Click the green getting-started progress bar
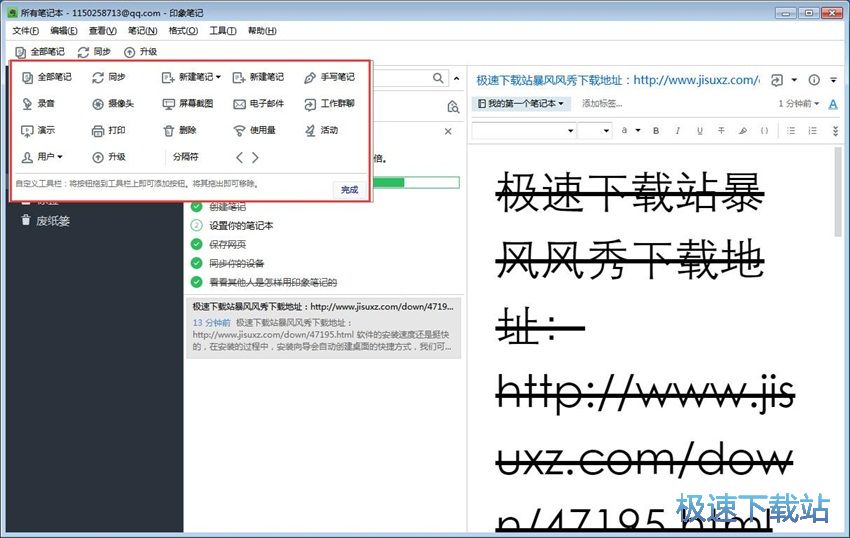Viewport: 850px width, 538px height. [x=415, y=182]
